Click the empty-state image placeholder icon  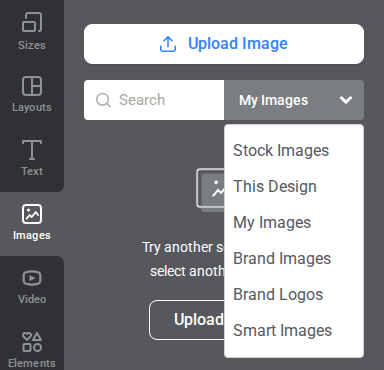(211, 189)
